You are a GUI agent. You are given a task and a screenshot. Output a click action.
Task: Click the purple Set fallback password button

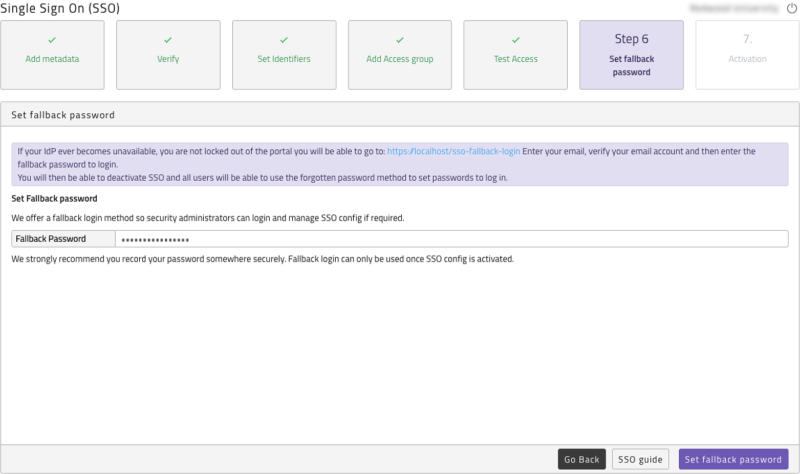(x=733, y=459)
